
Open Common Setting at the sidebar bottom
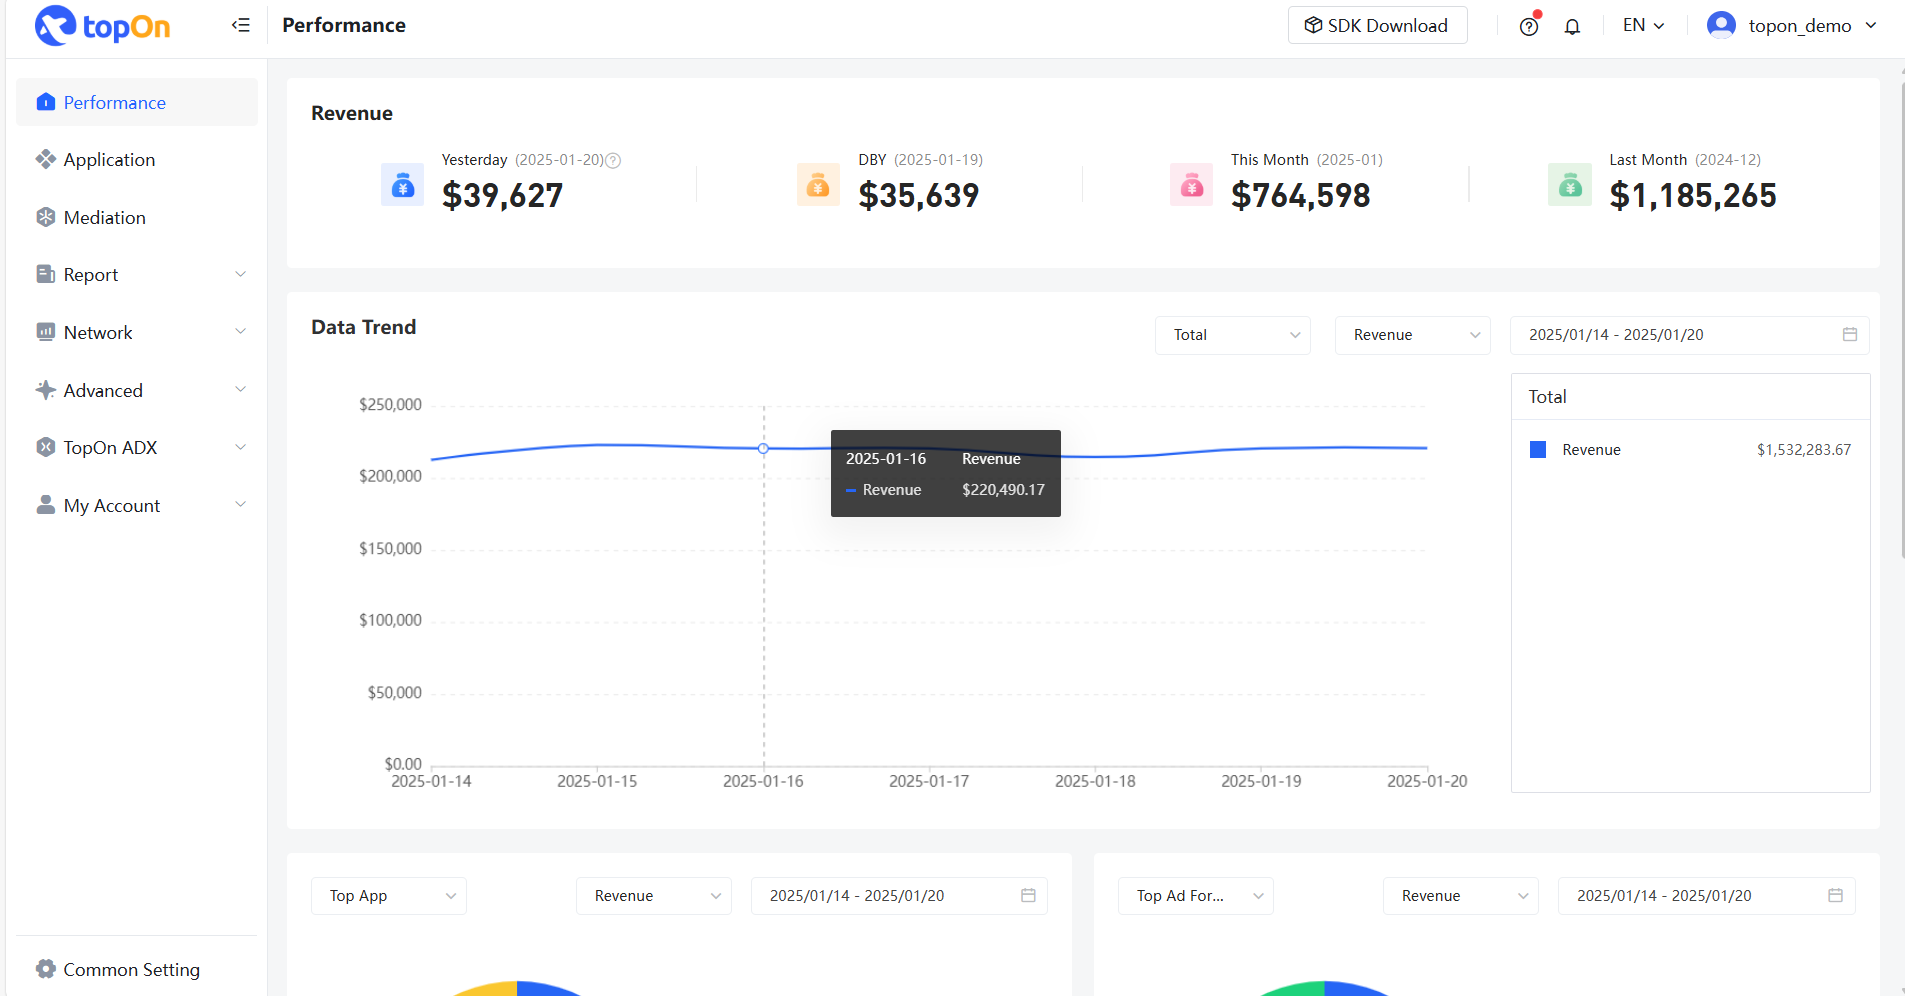(131, 969)
